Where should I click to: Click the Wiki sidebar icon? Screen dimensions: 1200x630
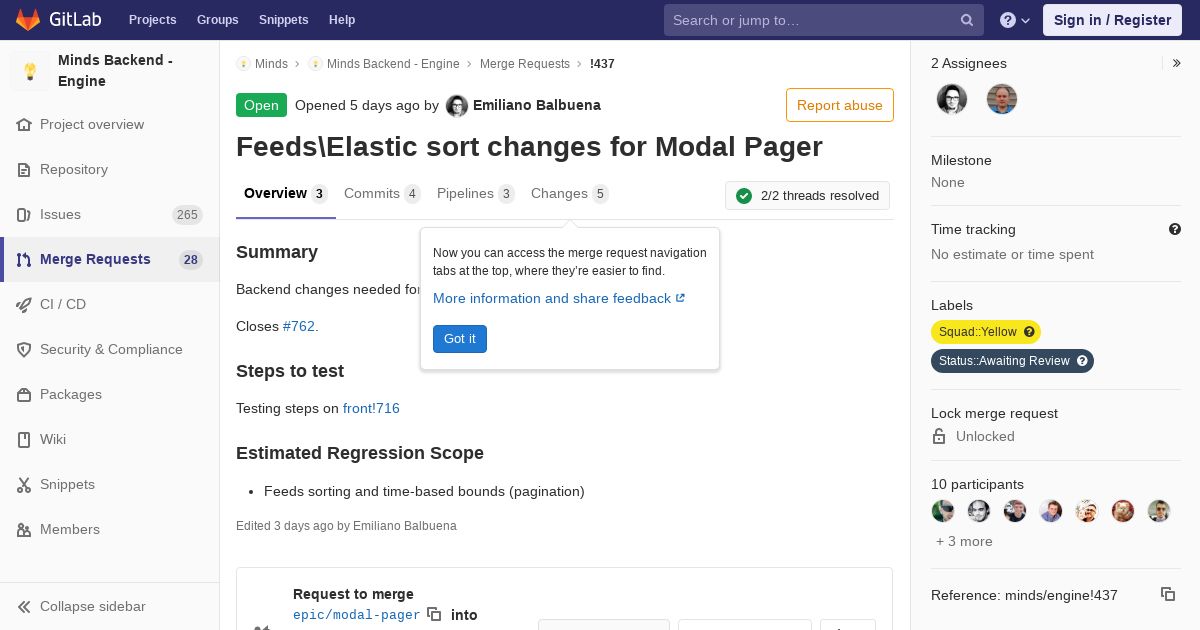[24, 439]
